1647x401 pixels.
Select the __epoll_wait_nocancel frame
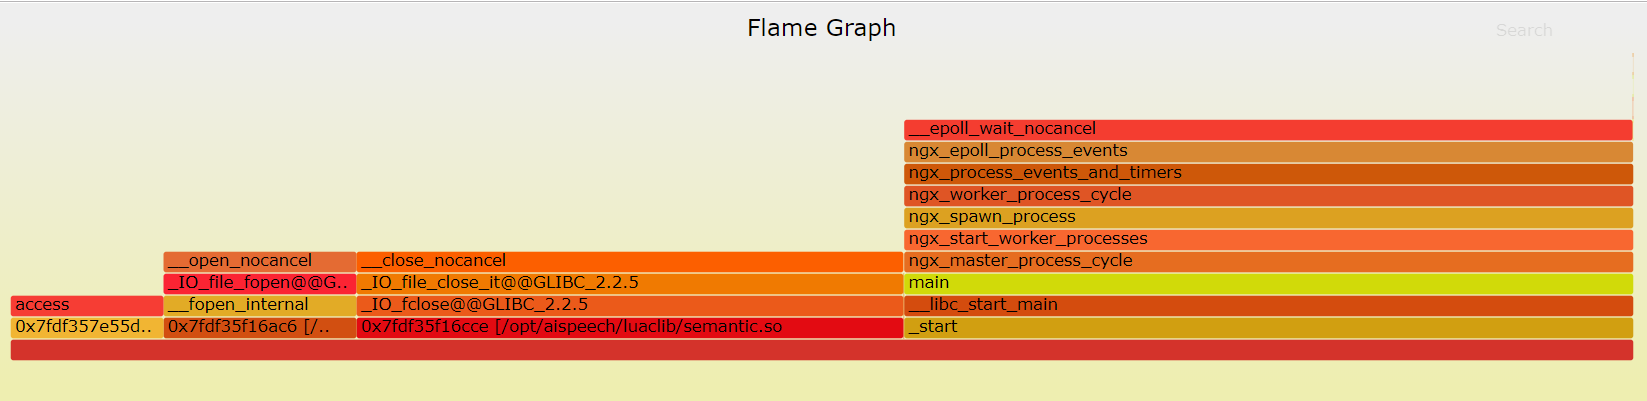click(x=1268, y=129)
